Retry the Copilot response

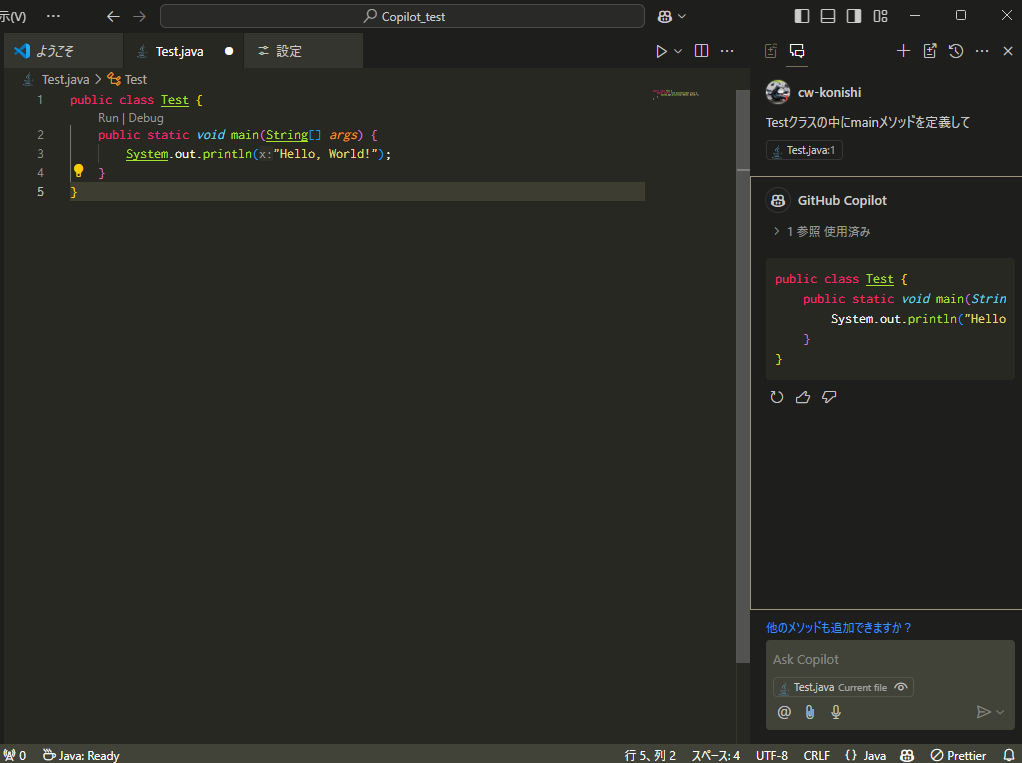[x=777, y=397]
